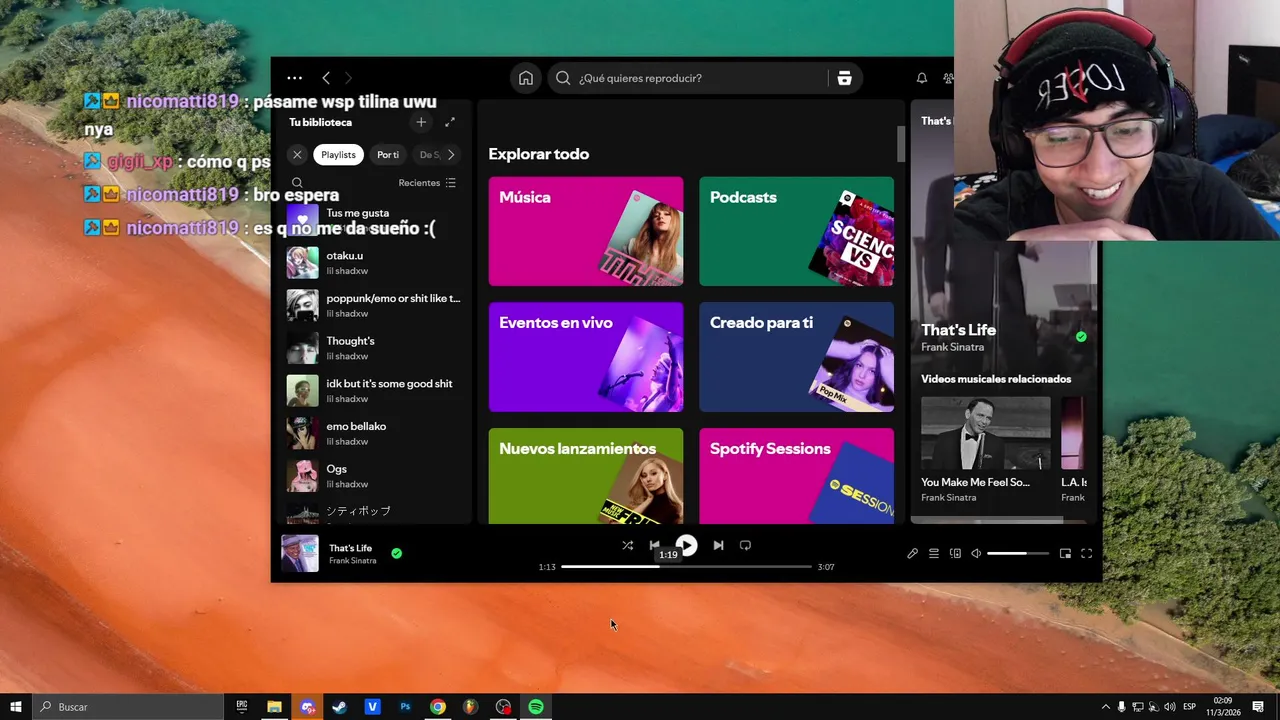
Task: Open the otaku.u playlist
Action: coord(372,263)
